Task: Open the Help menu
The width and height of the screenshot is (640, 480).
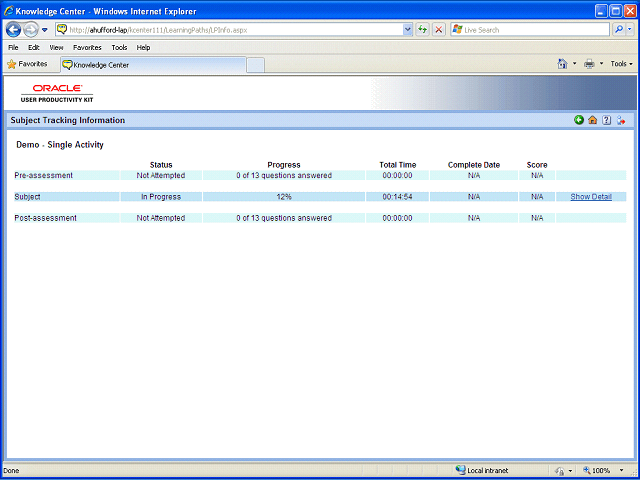Action: pyautogui.click(x=143, y=47)
